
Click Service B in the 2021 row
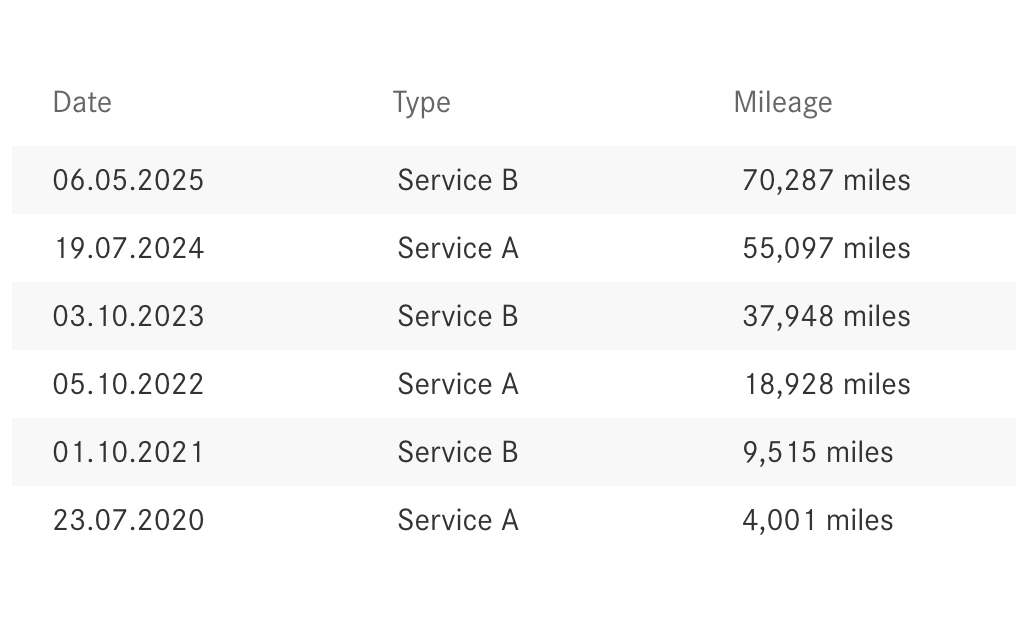tap(457, 452)
